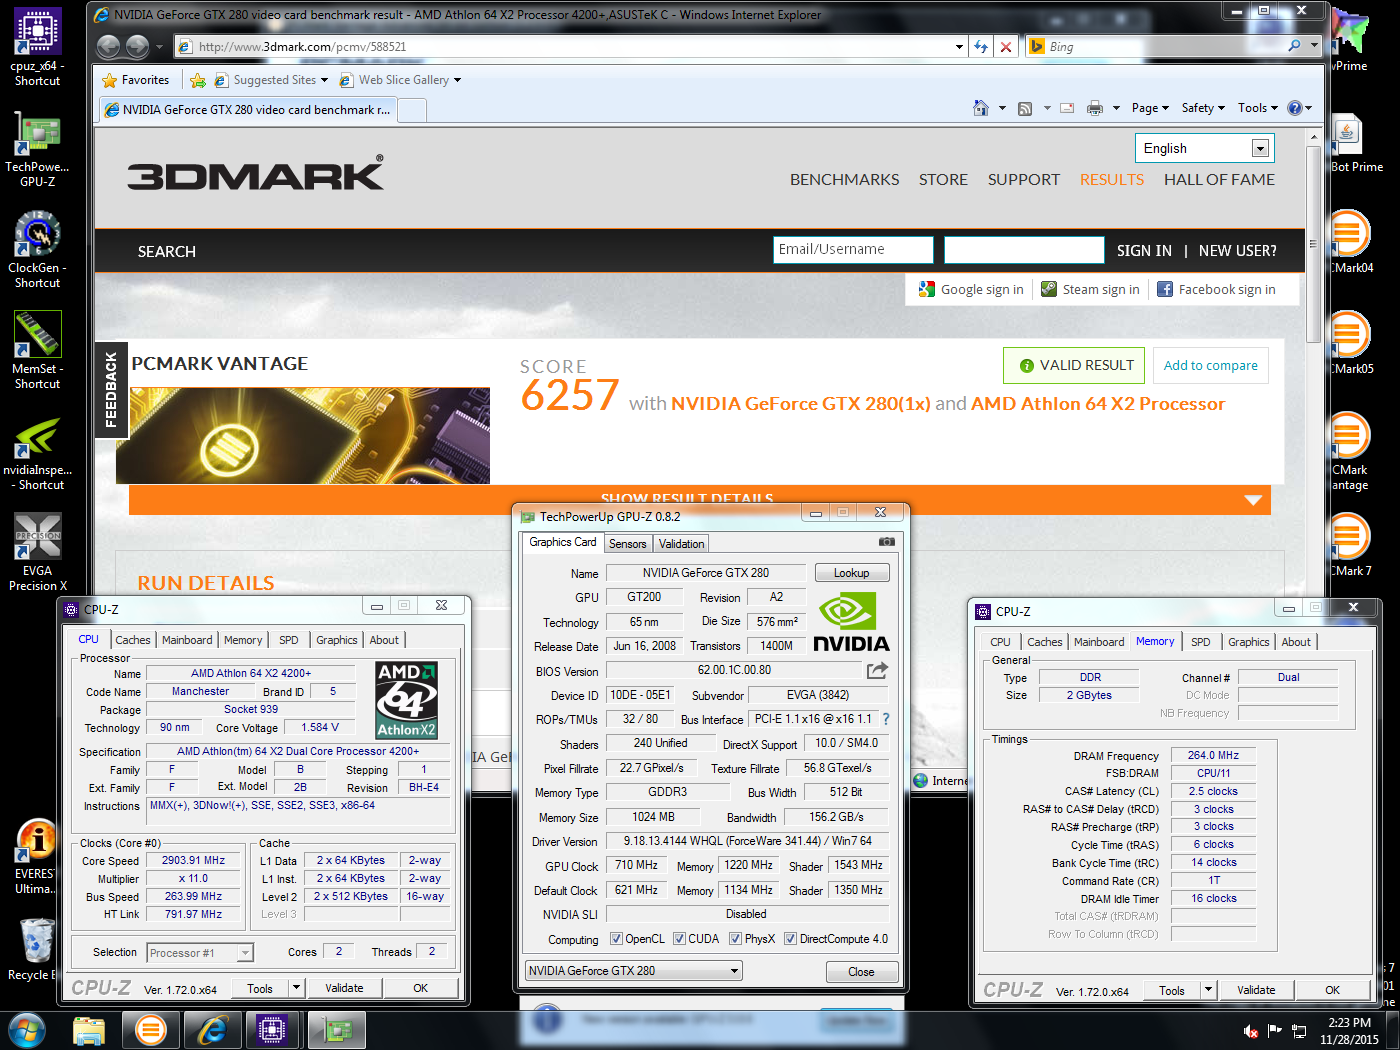Click the Close button in GPU-Z
Image resolution: width=1400 pixels, height=1050 pixels.
(861, 972)
